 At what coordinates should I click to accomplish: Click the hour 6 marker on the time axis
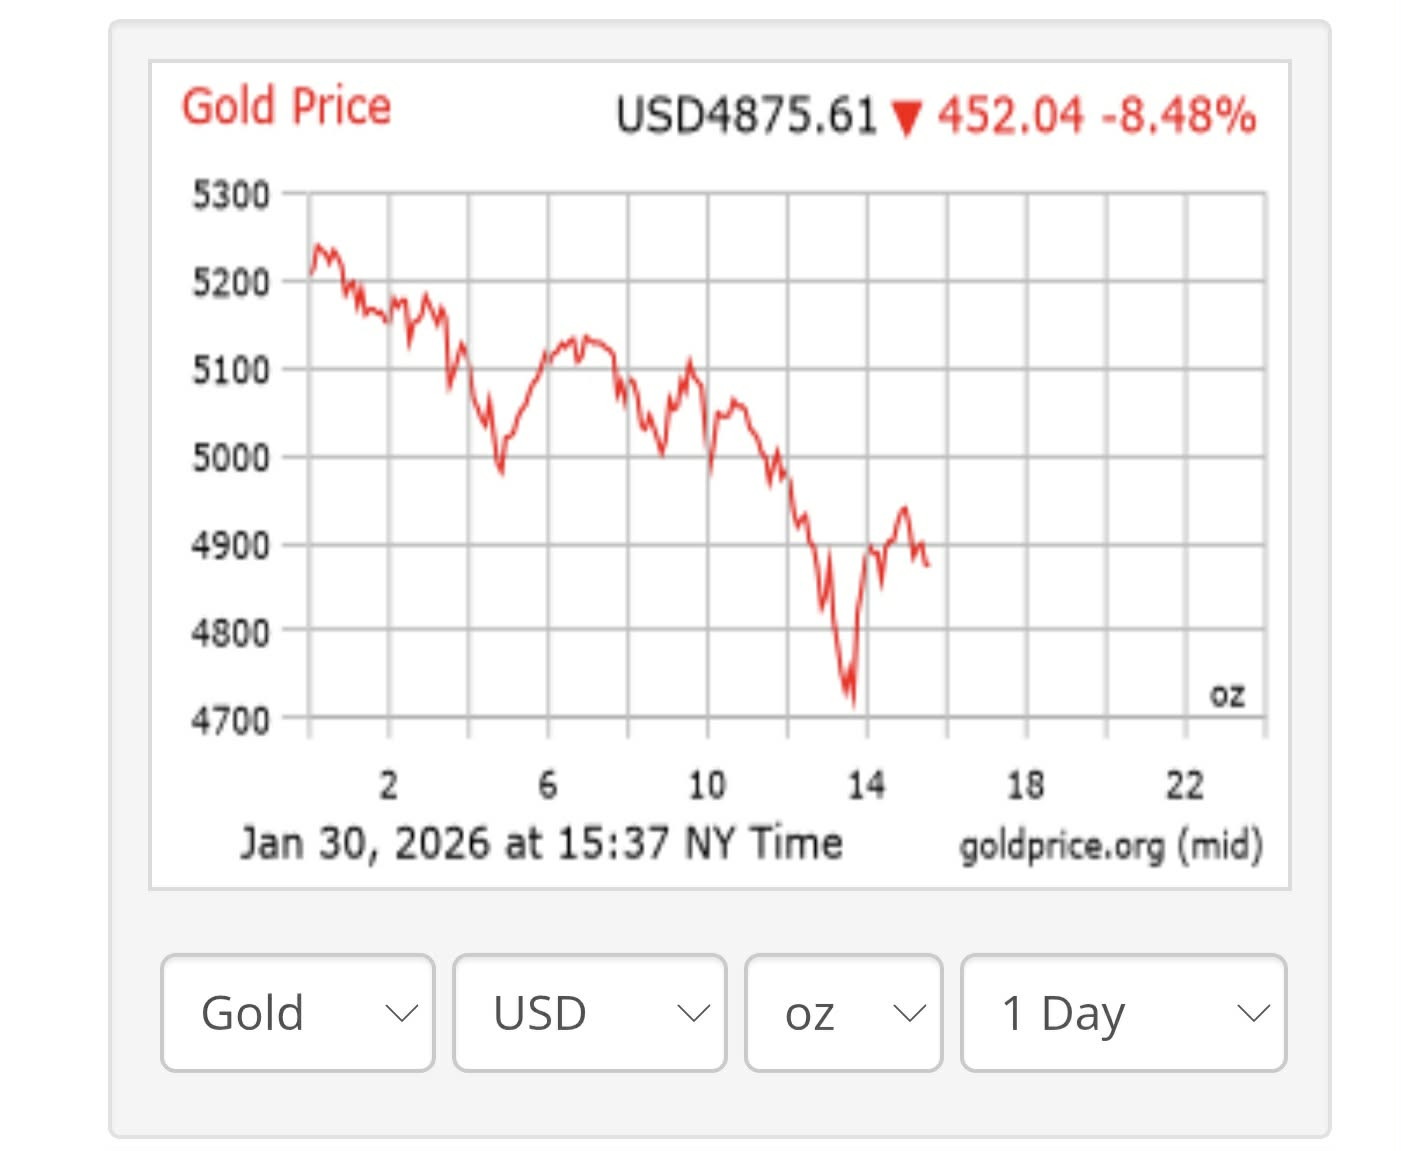(x=547, y=786)
